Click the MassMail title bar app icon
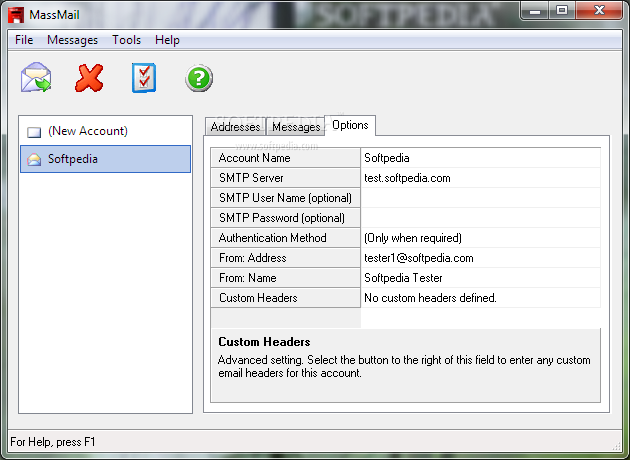Image resolution: width=630 pixels, height=460 pixels. tap(16, 15)
